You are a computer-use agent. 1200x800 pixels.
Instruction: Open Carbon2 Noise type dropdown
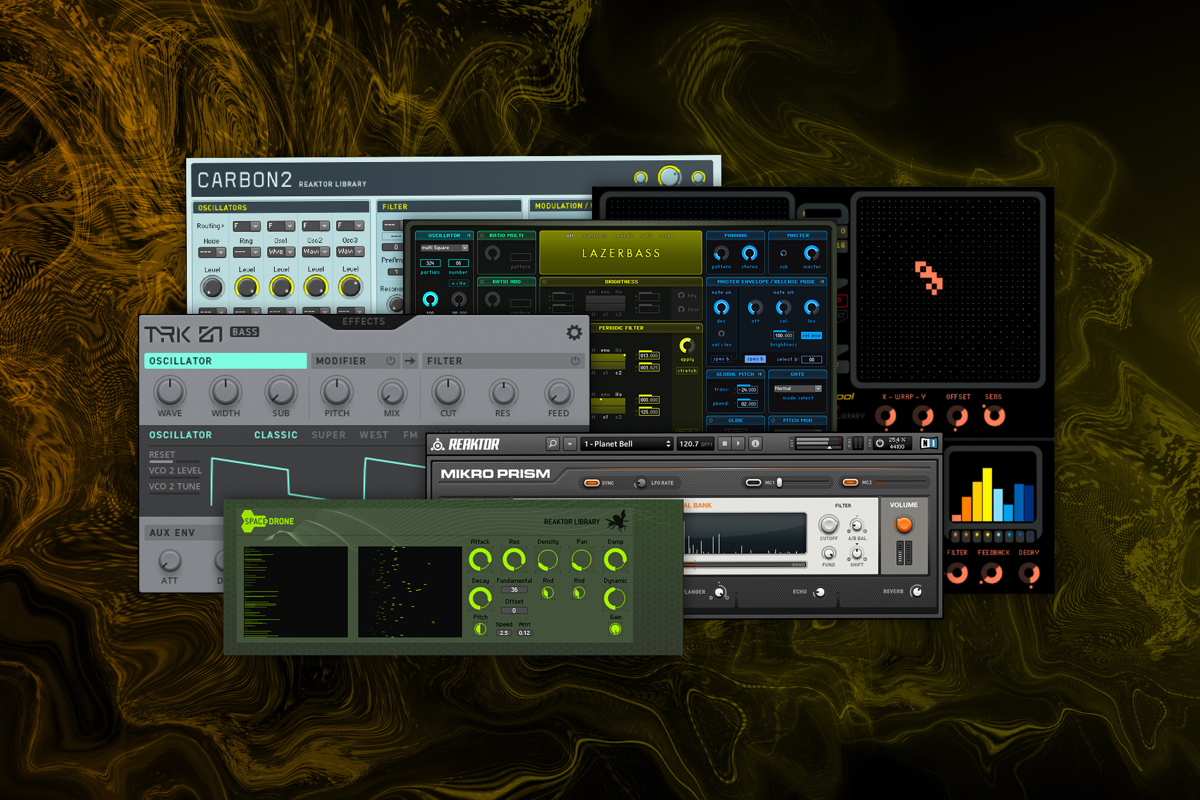pyautogui.click(x=212, y=252)
